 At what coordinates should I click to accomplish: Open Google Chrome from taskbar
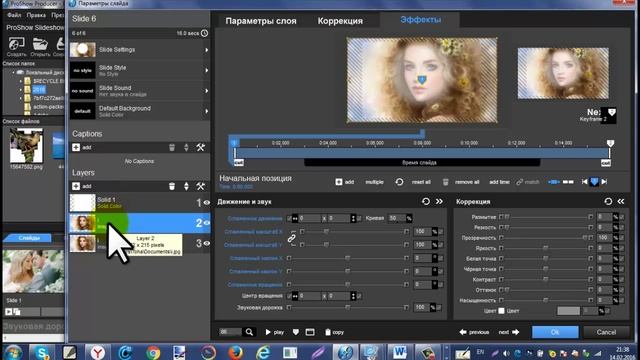[x=153, y=352]
